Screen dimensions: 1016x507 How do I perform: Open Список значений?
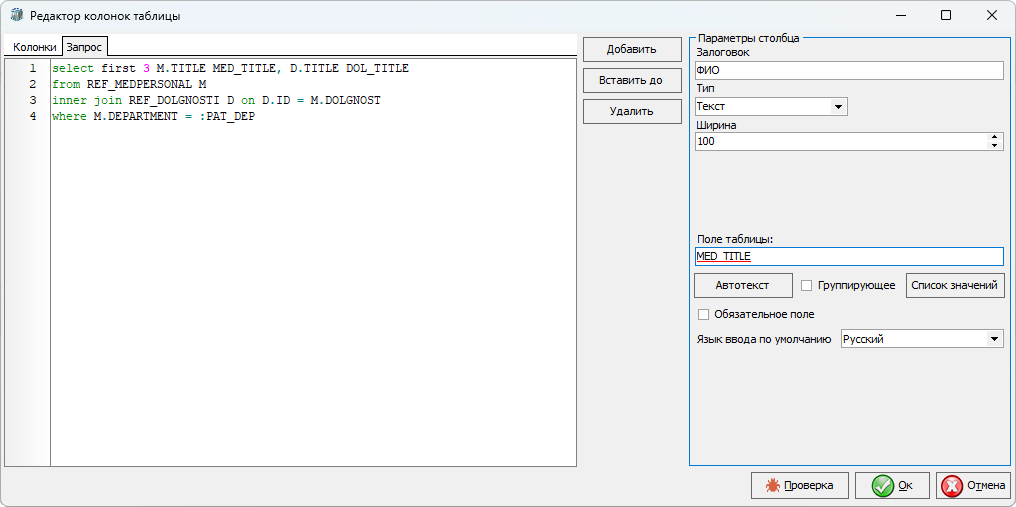(954, 285)
